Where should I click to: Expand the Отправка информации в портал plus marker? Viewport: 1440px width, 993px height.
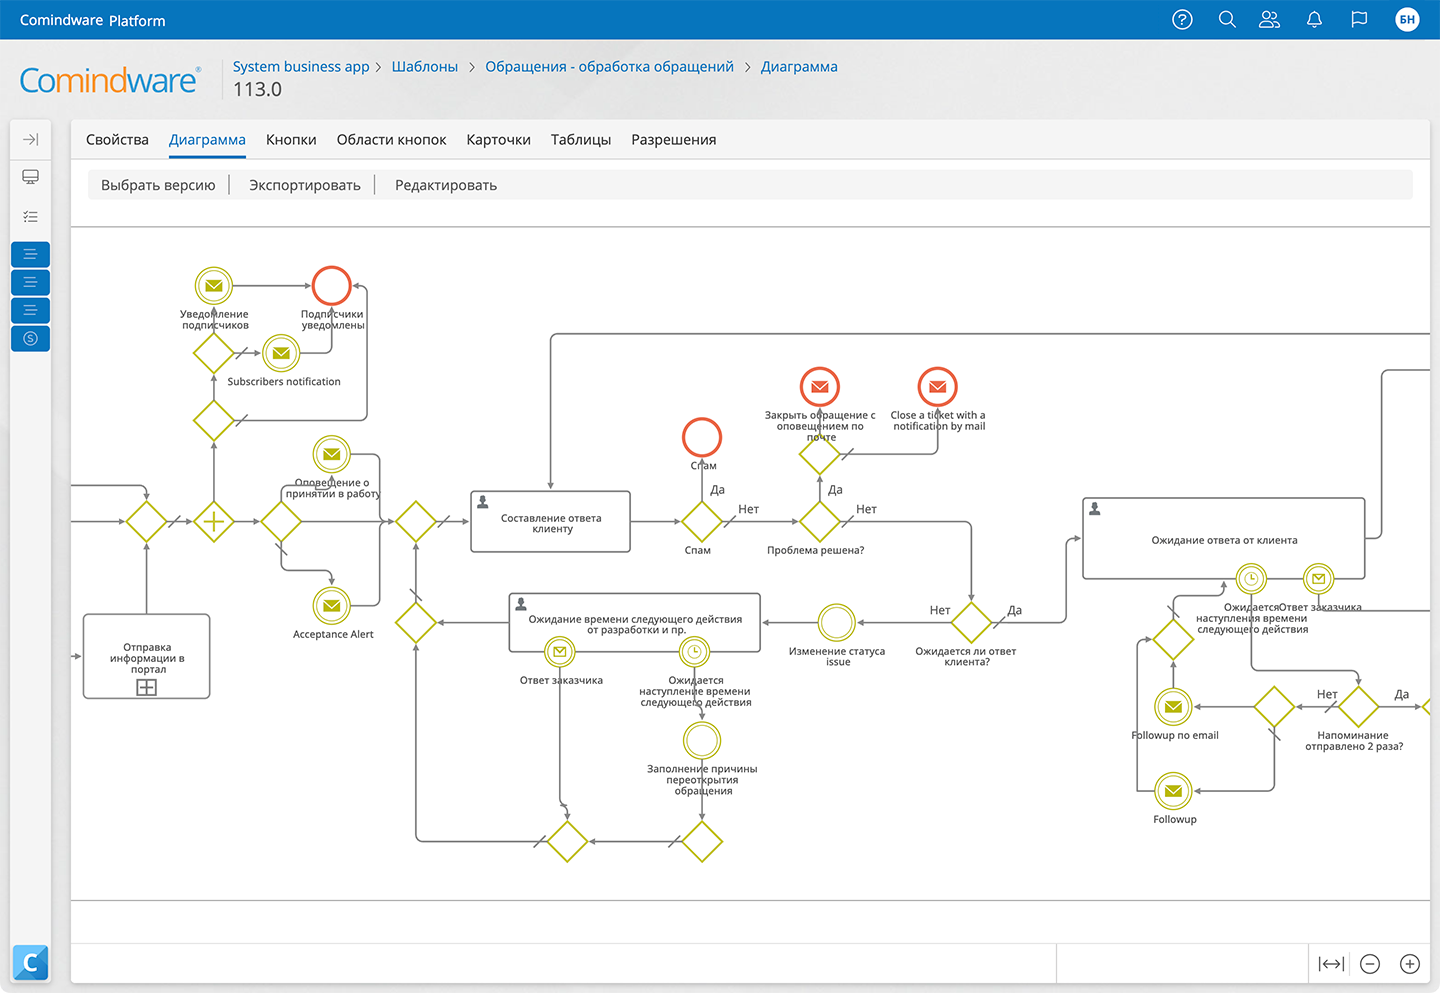(x=147, y=687)
